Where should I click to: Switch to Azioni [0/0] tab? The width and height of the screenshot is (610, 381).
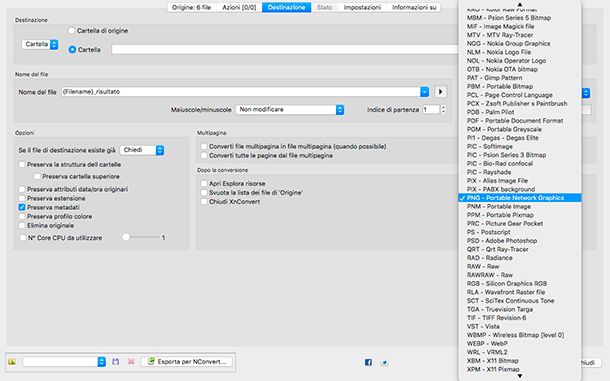tap(239, 7)
